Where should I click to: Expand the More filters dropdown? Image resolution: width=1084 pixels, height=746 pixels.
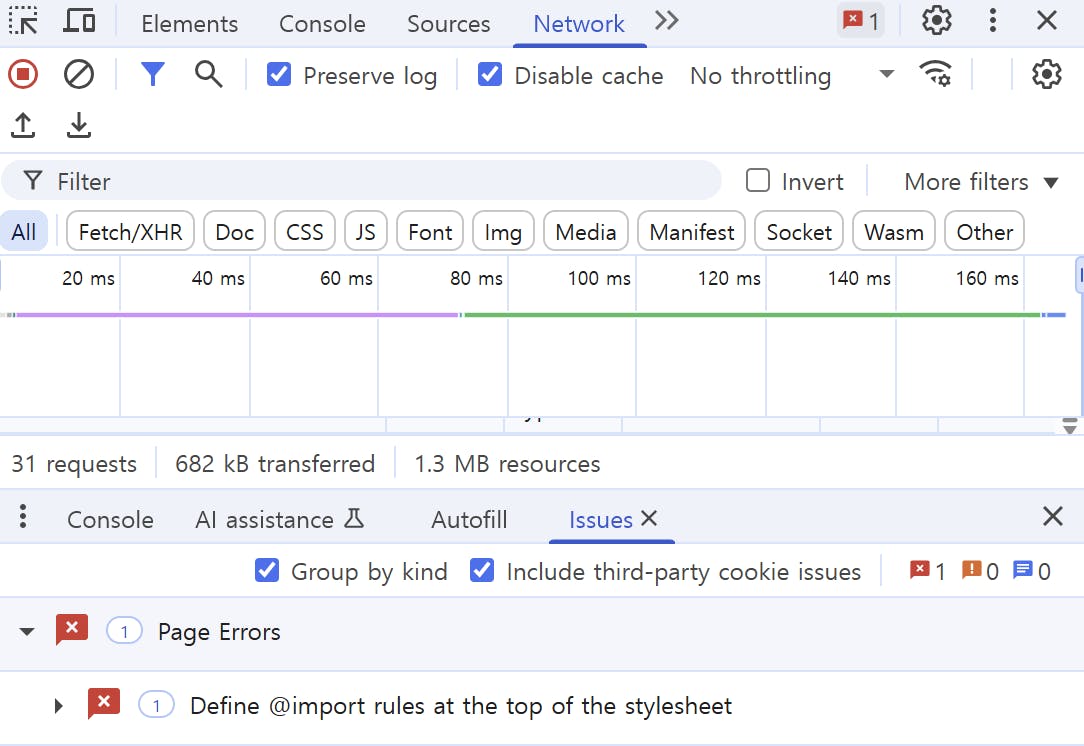pos(981,182)
